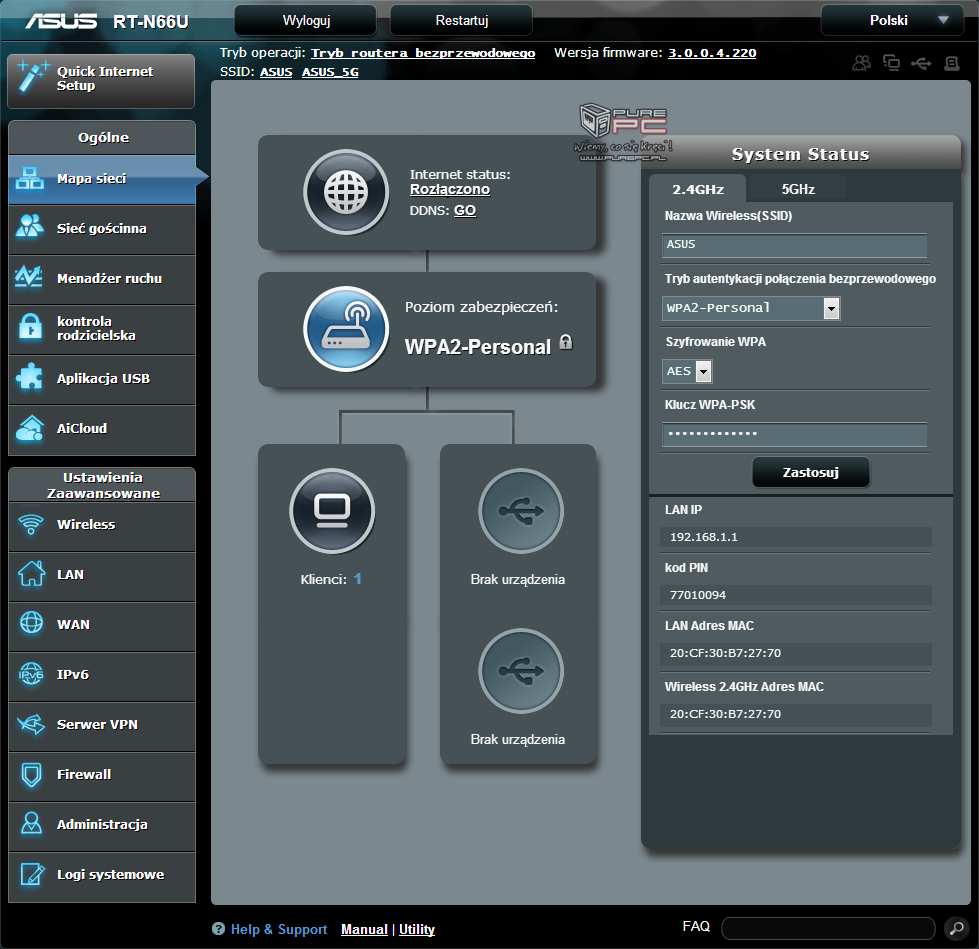Switch to the 2.4GHz tab

(697, 189)
